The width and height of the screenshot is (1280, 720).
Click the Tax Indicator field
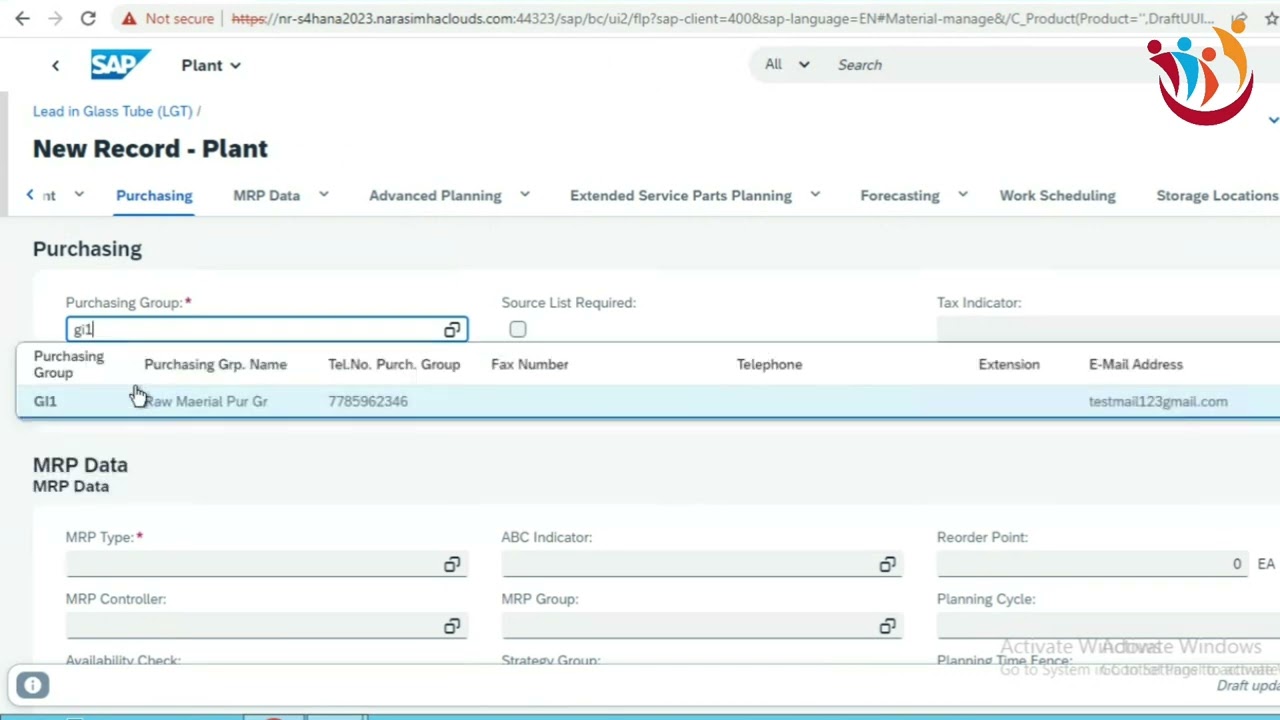[1108, 330]
